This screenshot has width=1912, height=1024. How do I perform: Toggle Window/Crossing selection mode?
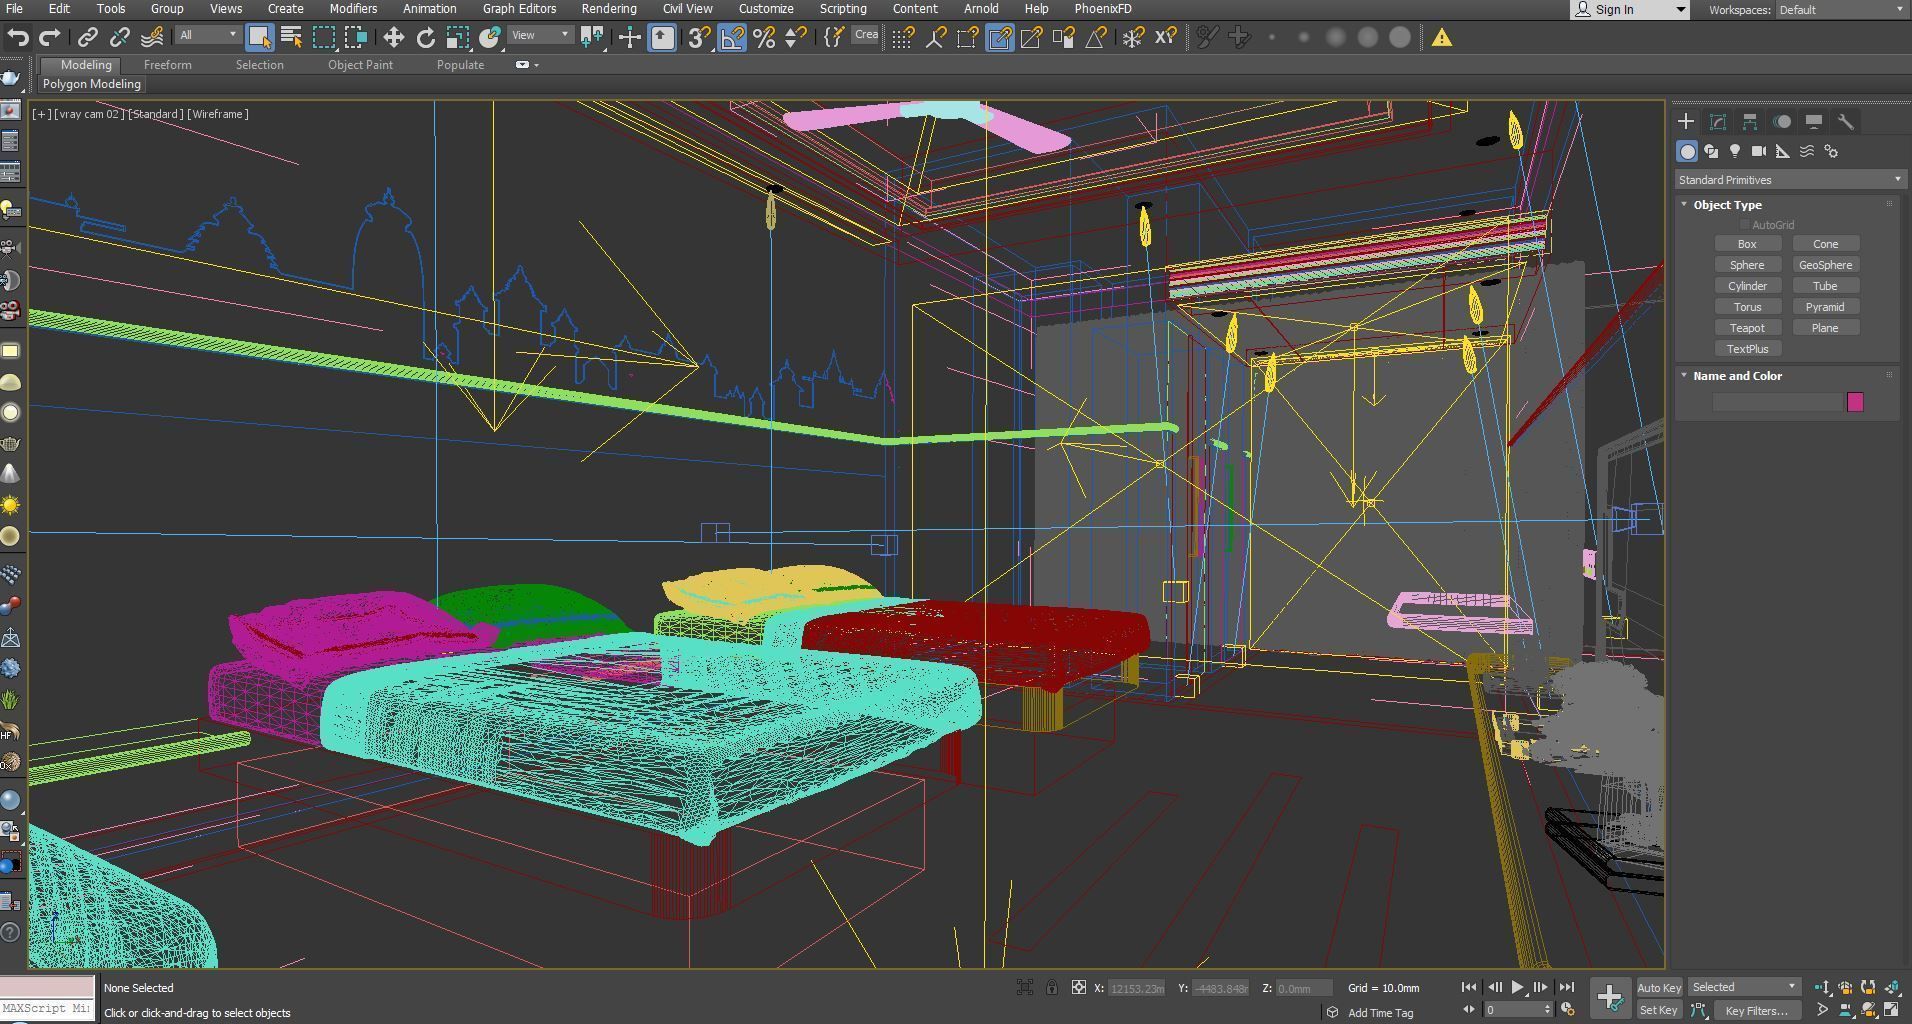[355, 38]
